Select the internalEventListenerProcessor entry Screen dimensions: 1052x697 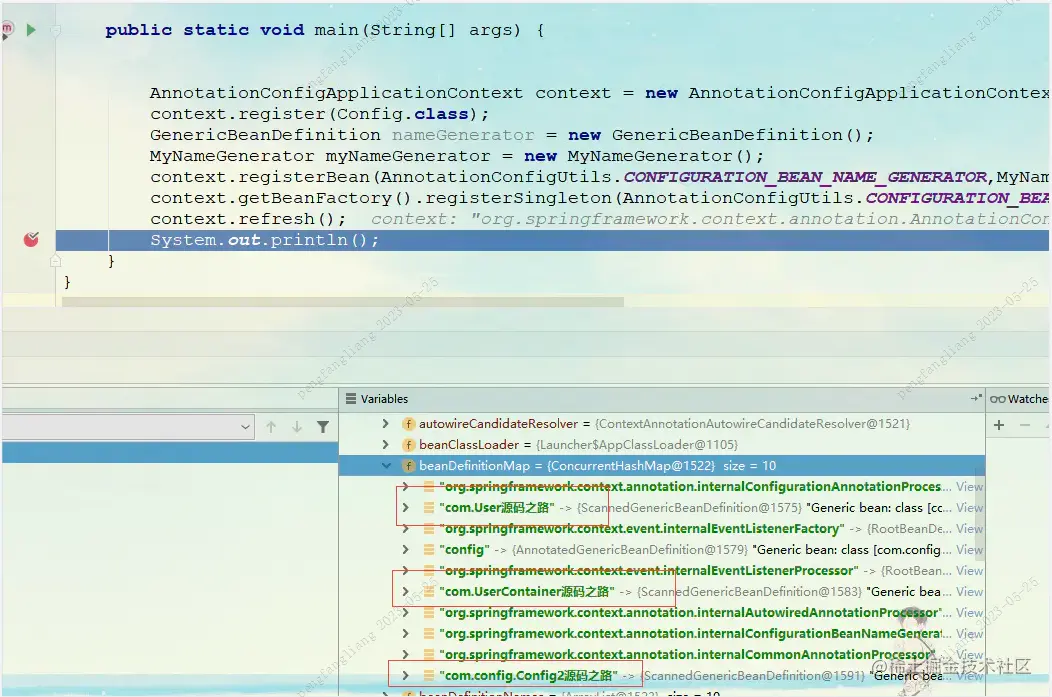[x=648, y=571]
